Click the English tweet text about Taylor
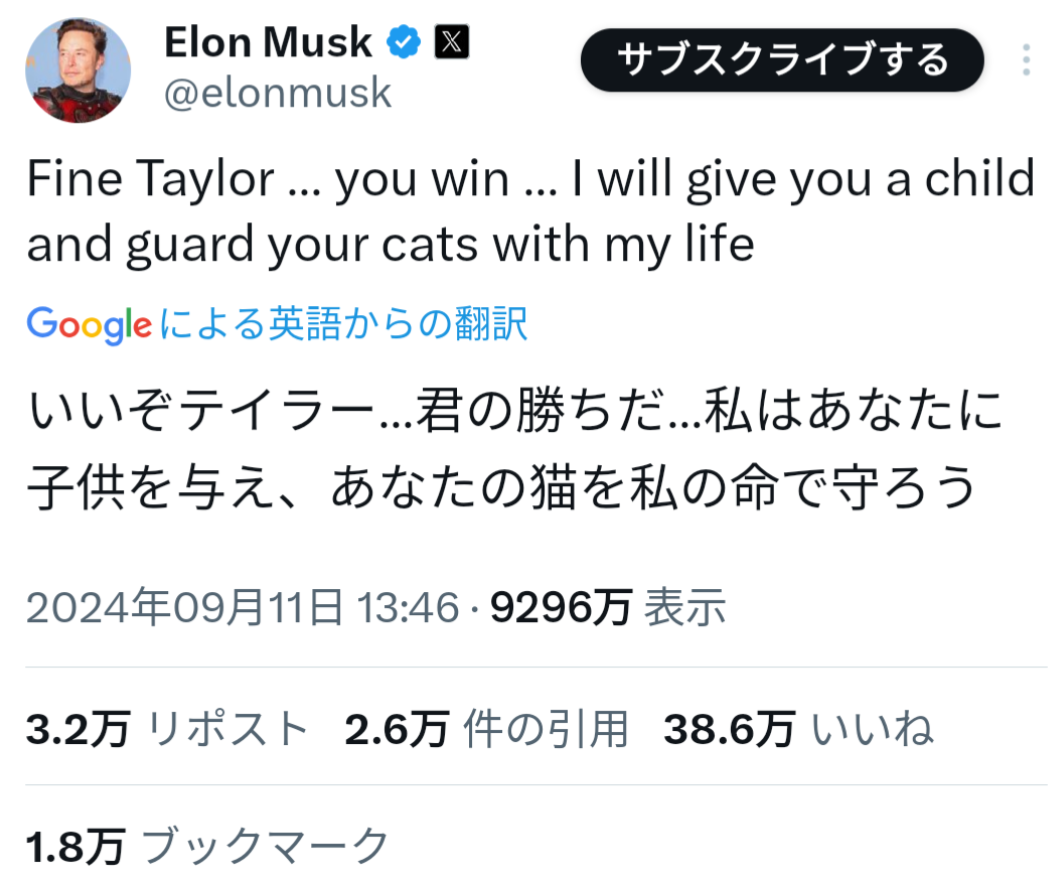Screen dimensions: 1056x886 (x=531, y=211)
